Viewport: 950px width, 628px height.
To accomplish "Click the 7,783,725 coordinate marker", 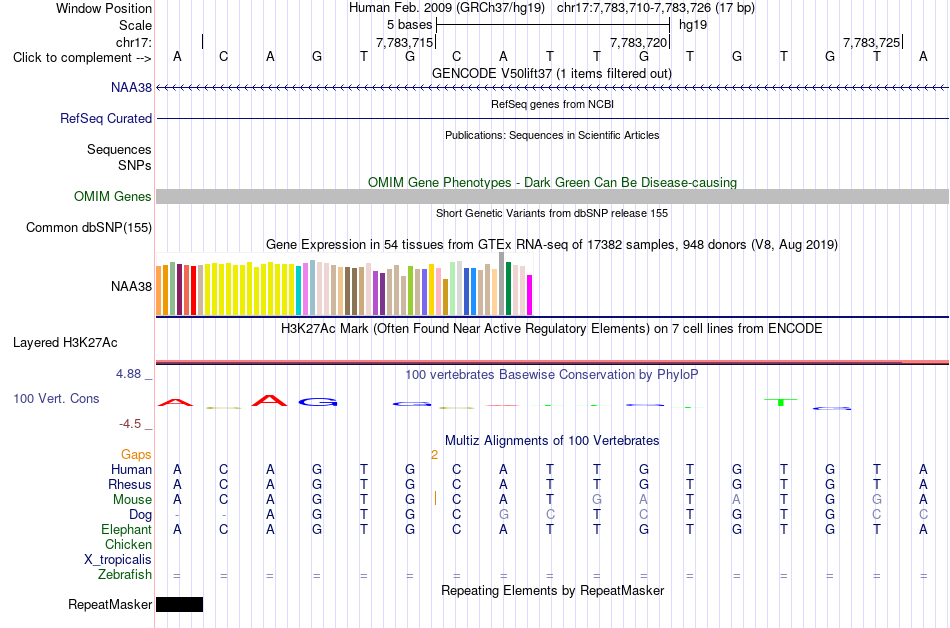I will click(x=871, y=42).
